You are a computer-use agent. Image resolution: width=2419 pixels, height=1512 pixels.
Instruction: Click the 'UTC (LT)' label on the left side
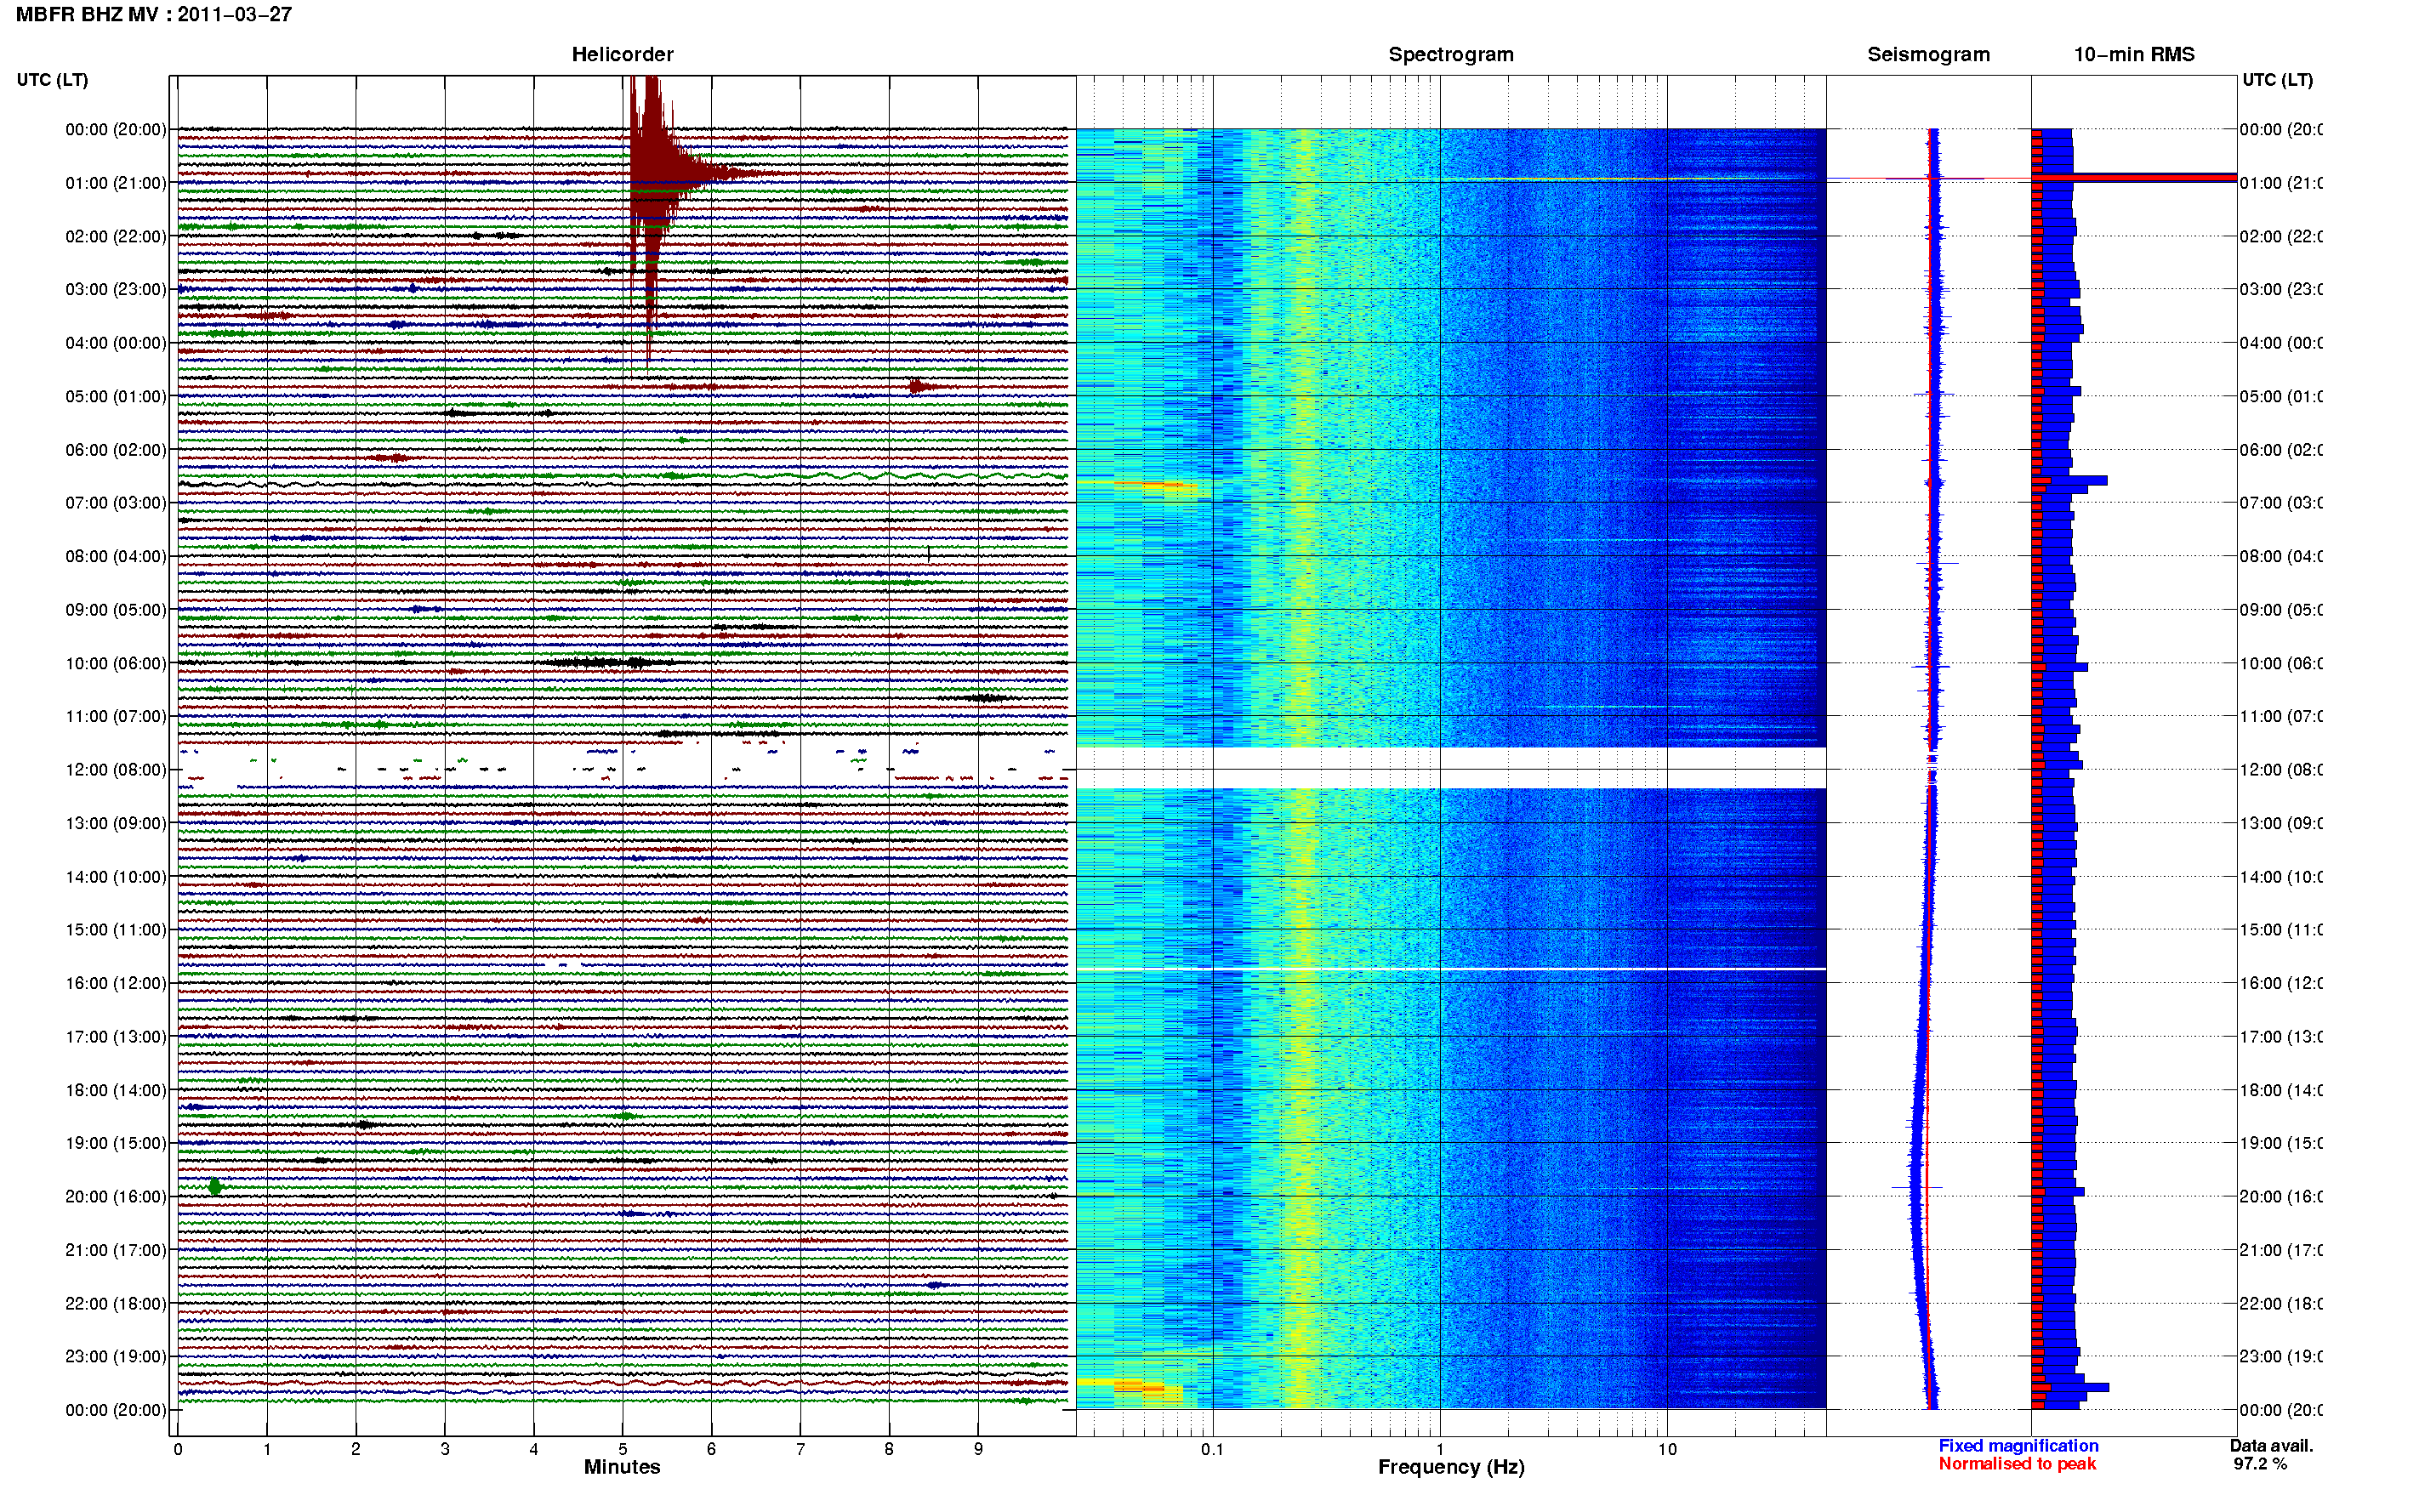52,80
